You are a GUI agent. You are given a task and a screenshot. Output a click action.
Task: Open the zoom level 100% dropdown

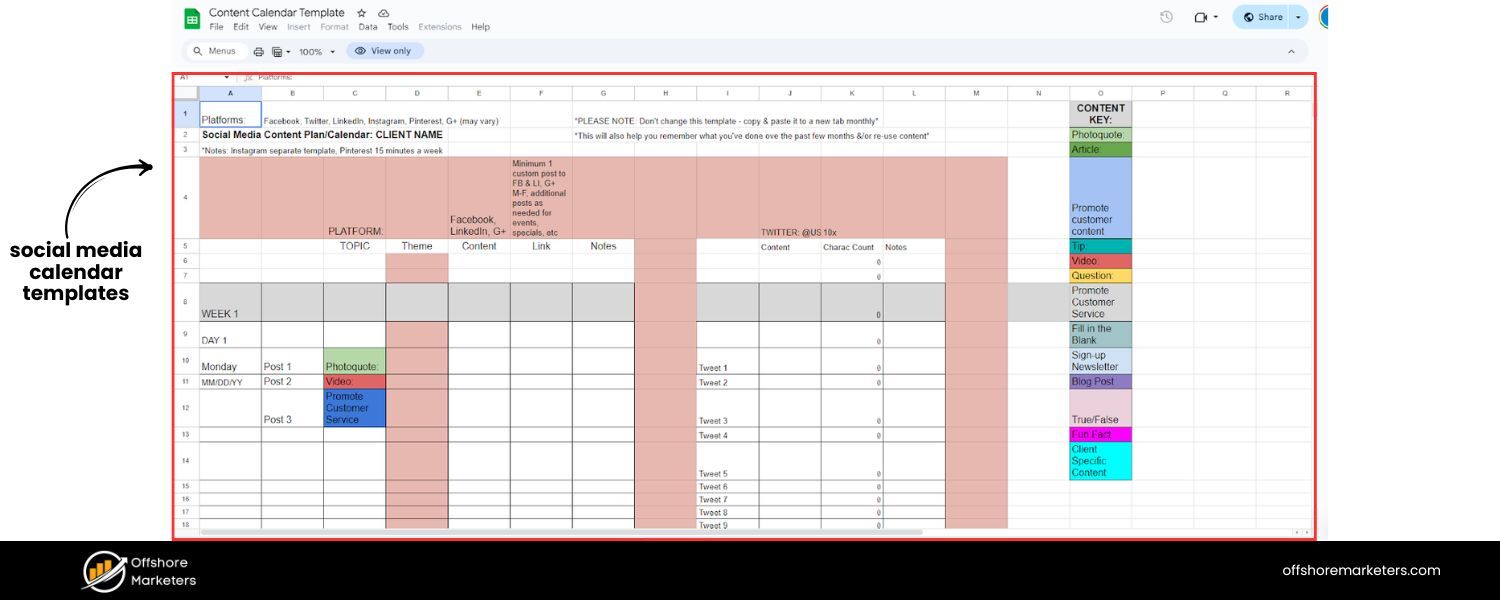pyautogui.click(x=317, y=50)
